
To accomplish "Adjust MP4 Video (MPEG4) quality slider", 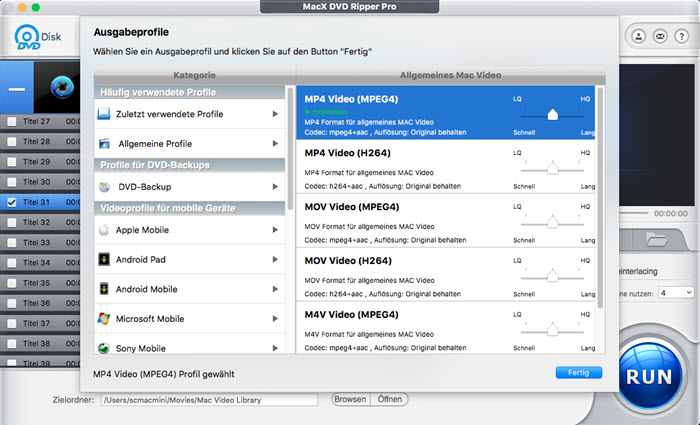I will pos(553,115).
